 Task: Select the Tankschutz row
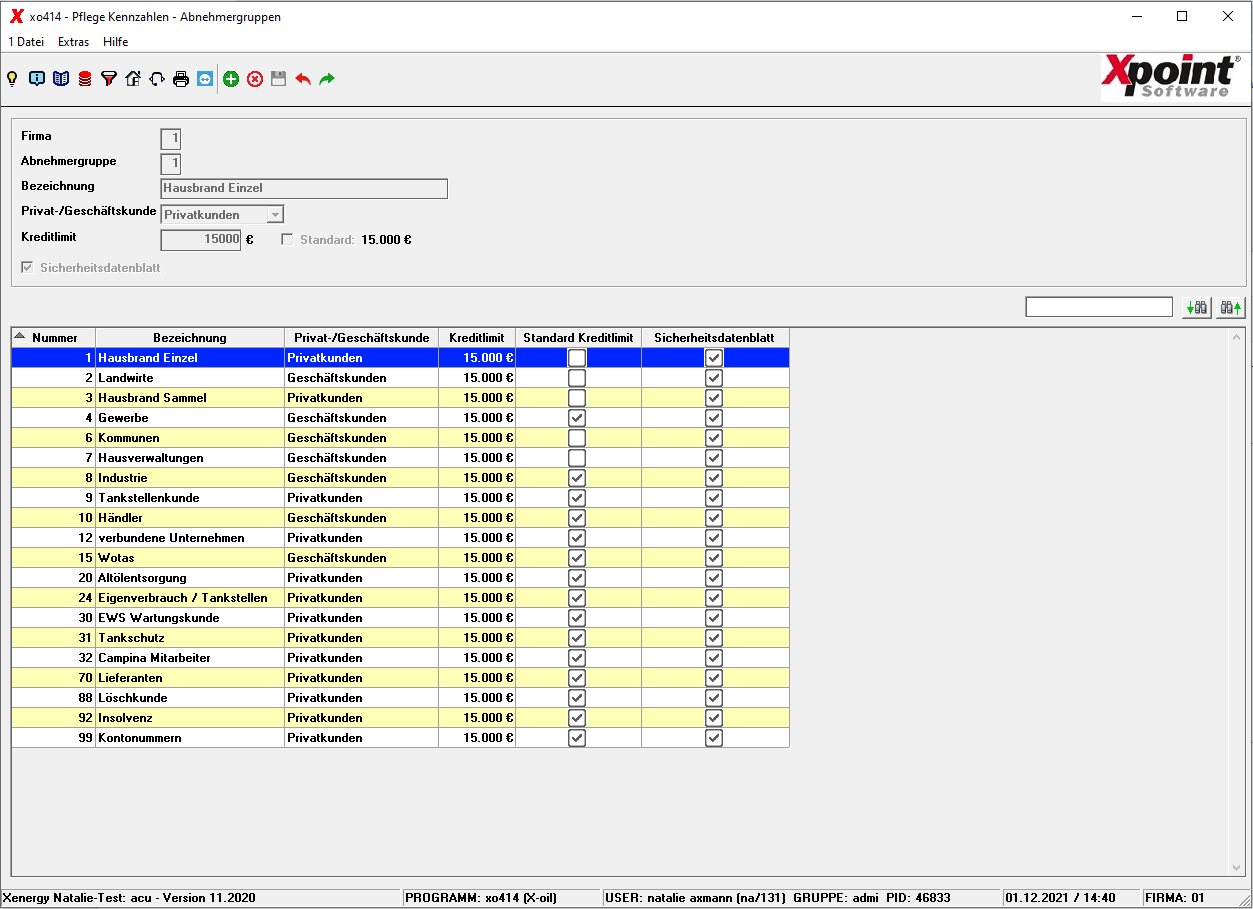pos(400,637)
